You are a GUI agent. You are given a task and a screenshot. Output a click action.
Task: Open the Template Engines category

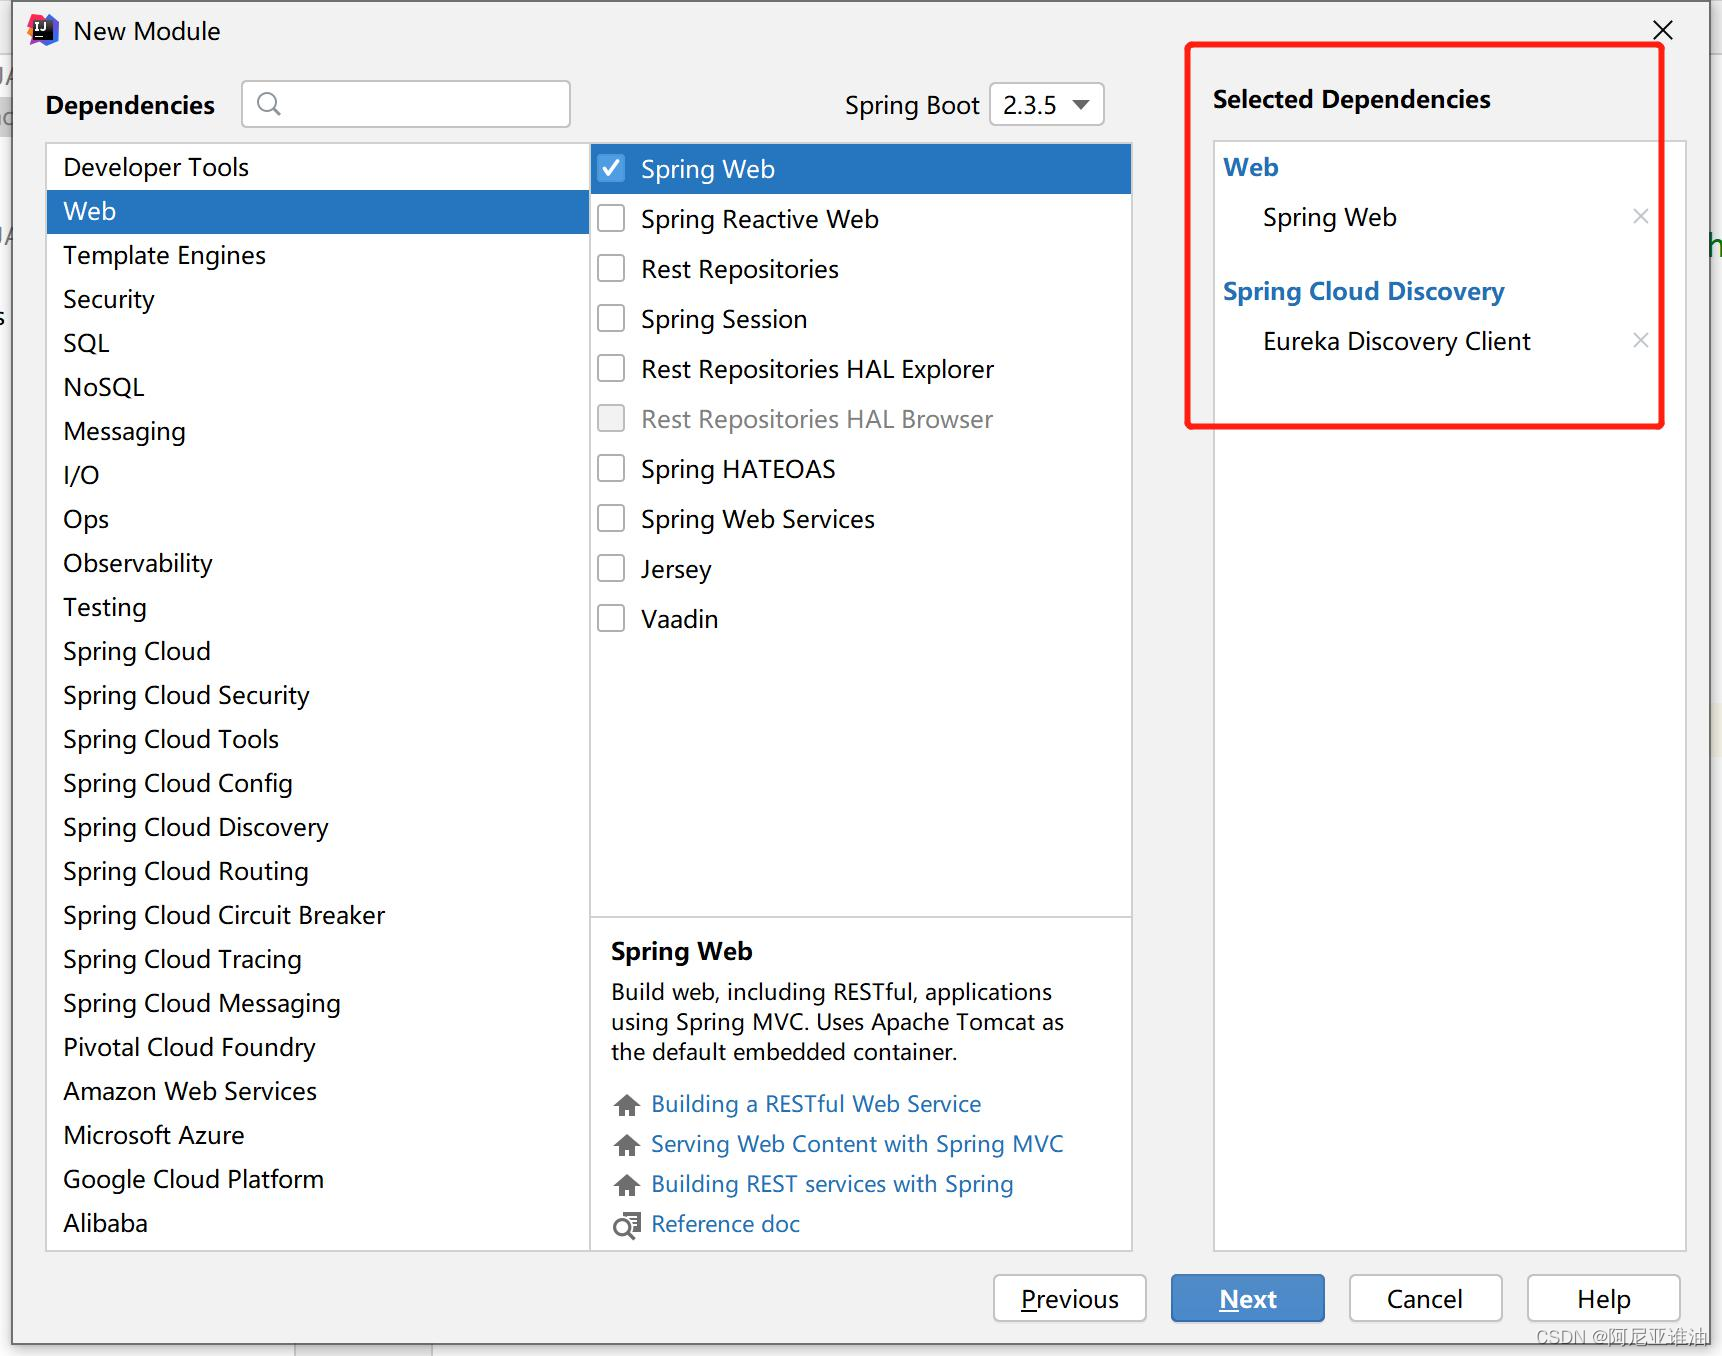tap(318, 255)
